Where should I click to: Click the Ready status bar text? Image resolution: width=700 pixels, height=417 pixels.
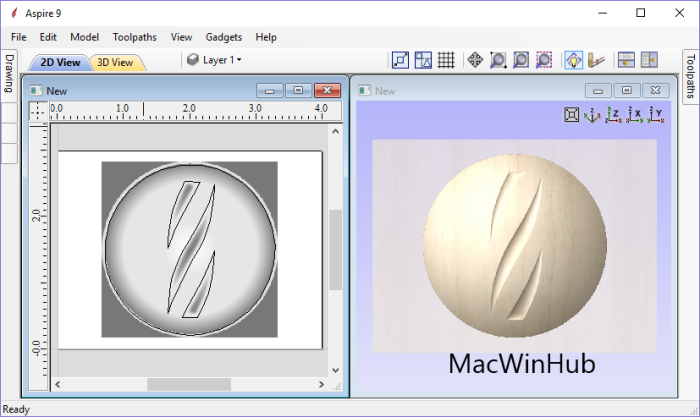click(x=16, y=409)
